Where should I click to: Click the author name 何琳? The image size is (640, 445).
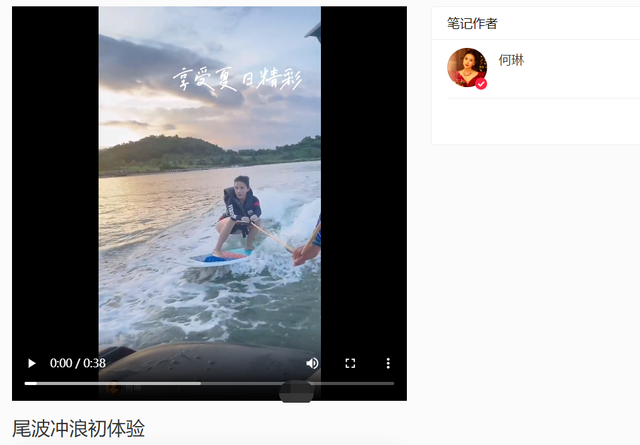click(511, 60)
